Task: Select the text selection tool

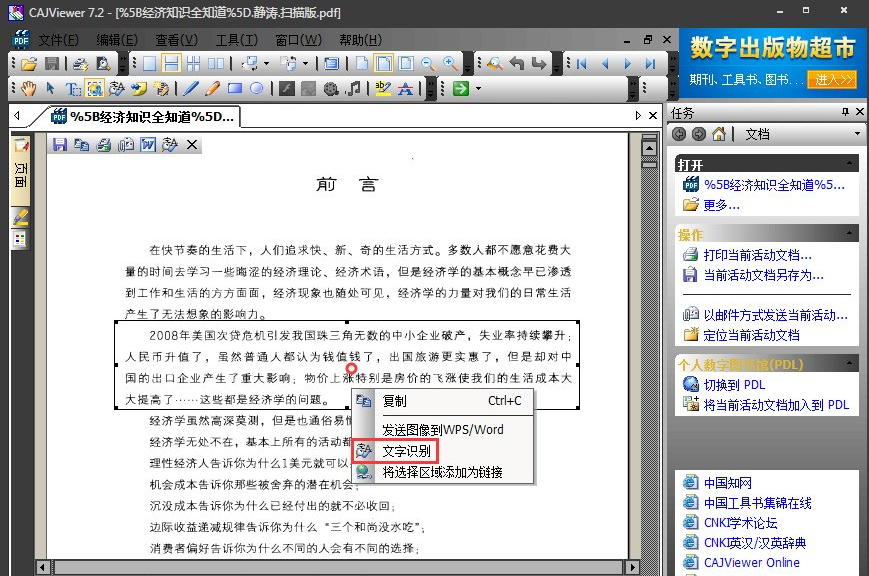Action: 73,88
